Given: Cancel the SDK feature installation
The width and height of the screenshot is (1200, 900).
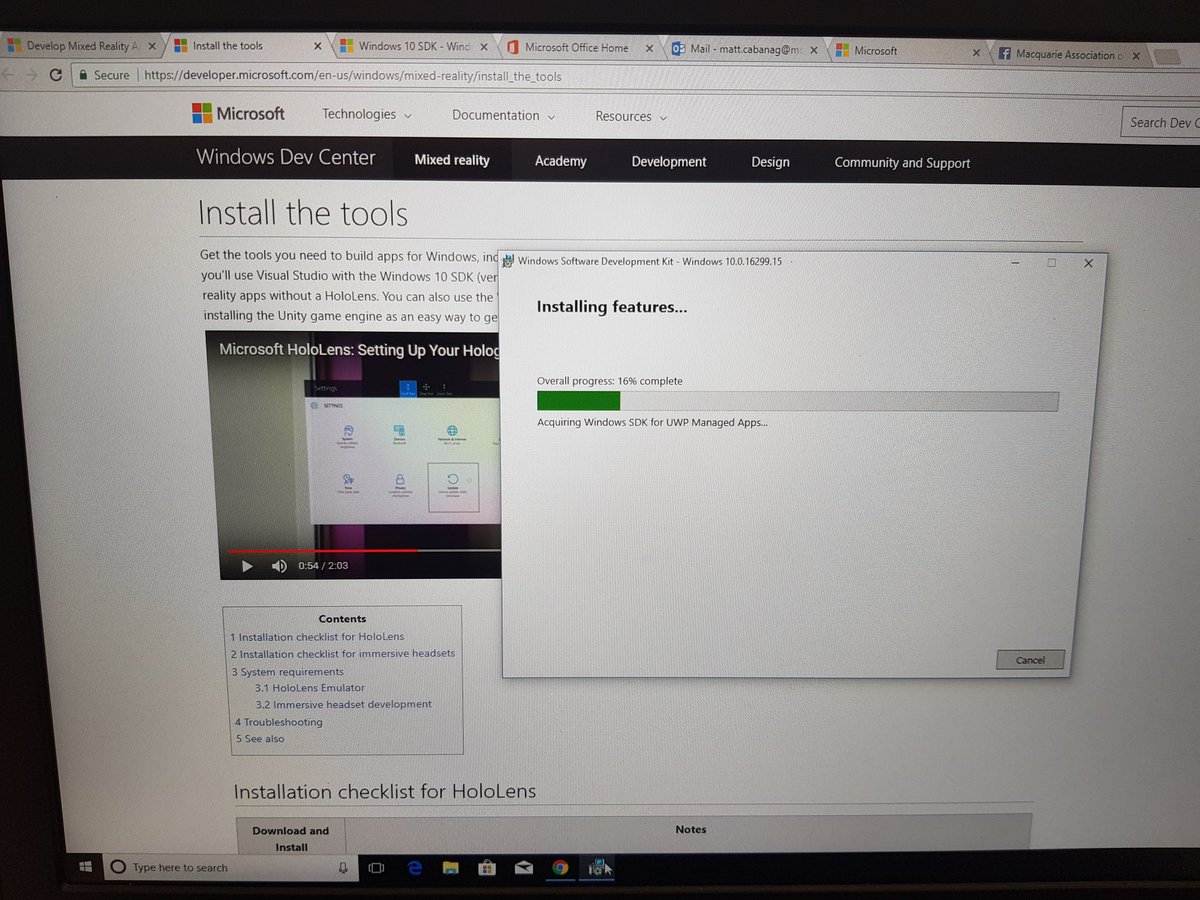Looking at the screenshot, I should tap(1029, 660).
